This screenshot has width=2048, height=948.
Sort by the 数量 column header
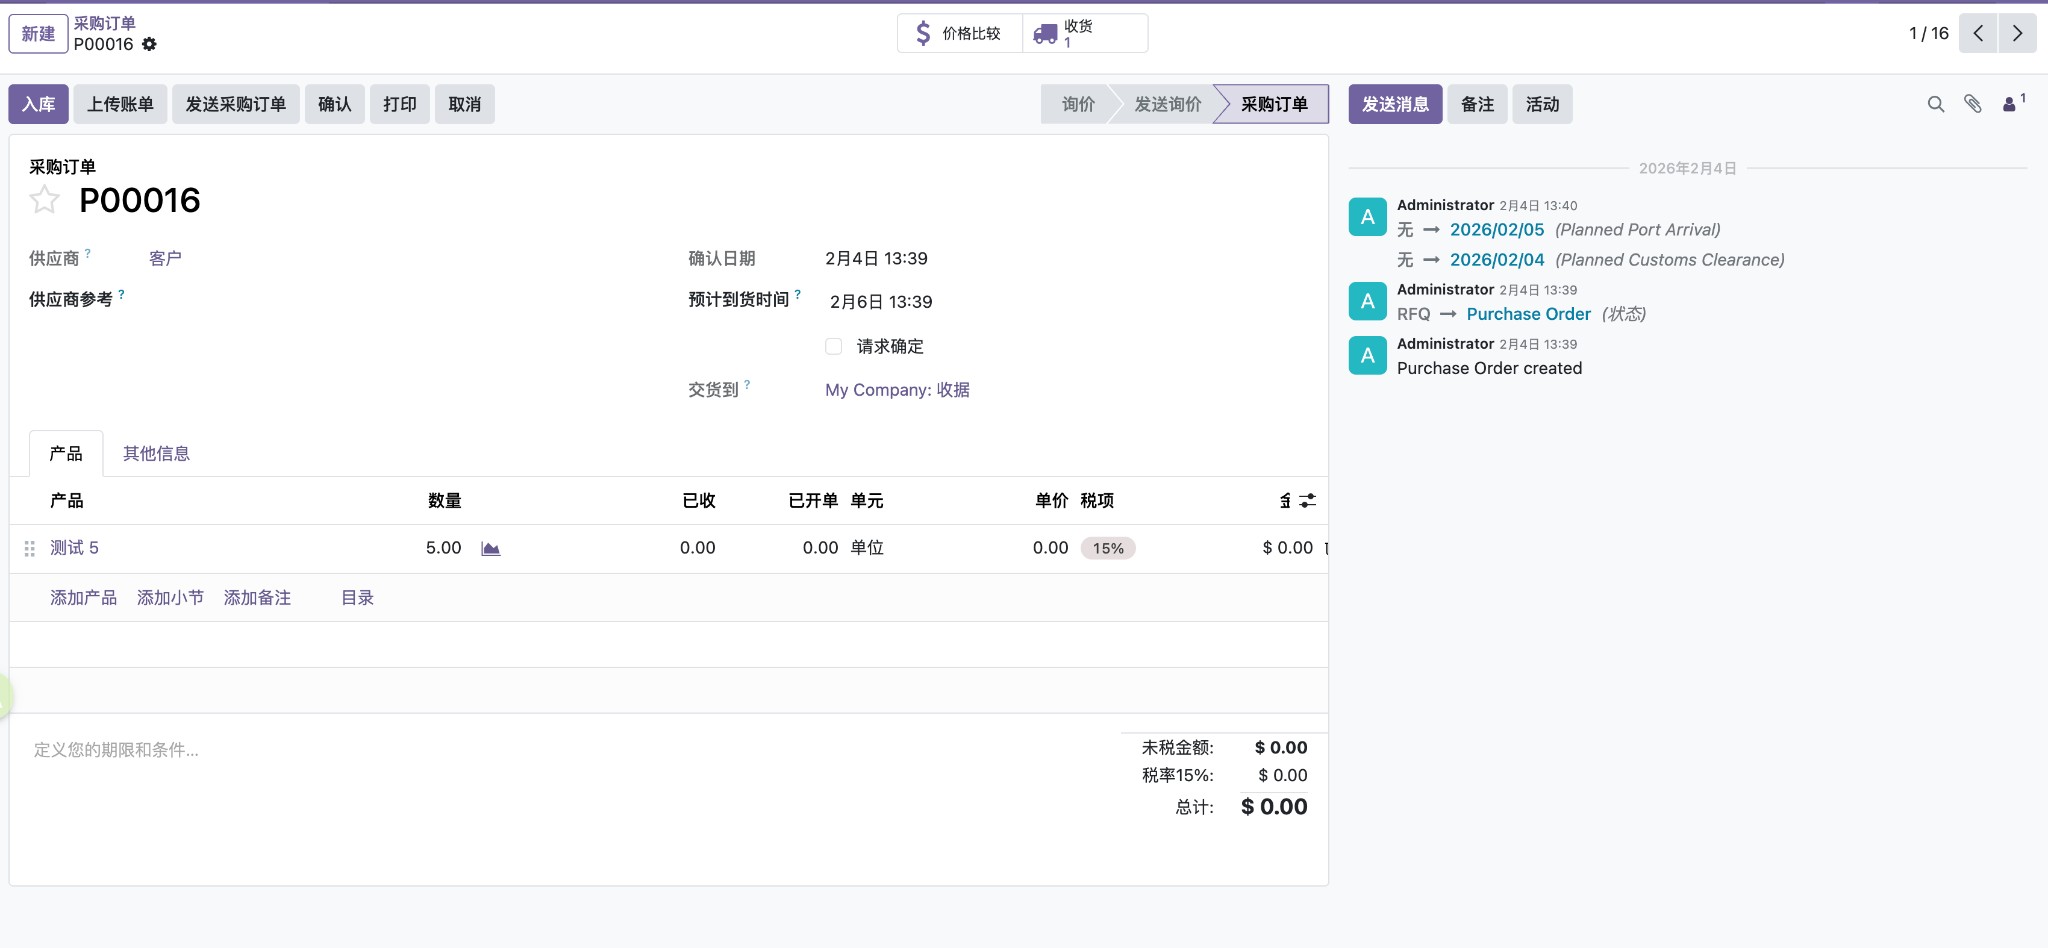coord(444,500)
